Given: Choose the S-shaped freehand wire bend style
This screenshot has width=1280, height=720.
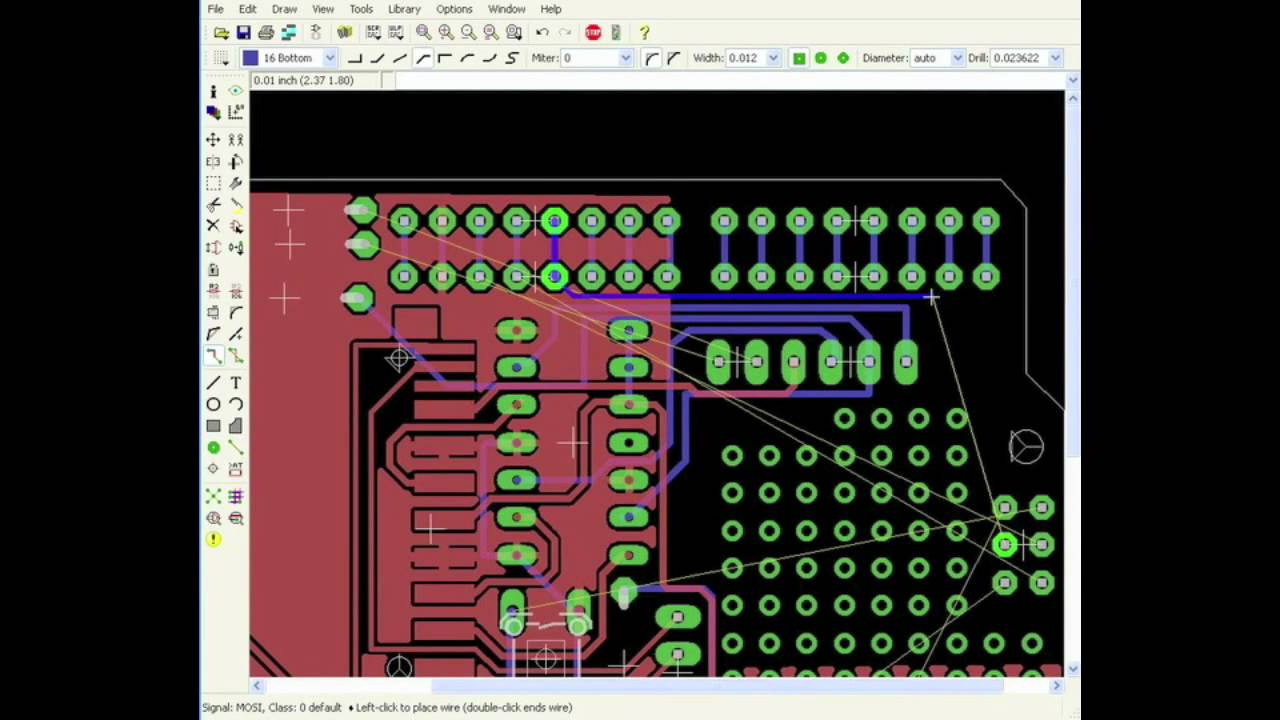Looking at the screenshot, I should pos(512,58).
